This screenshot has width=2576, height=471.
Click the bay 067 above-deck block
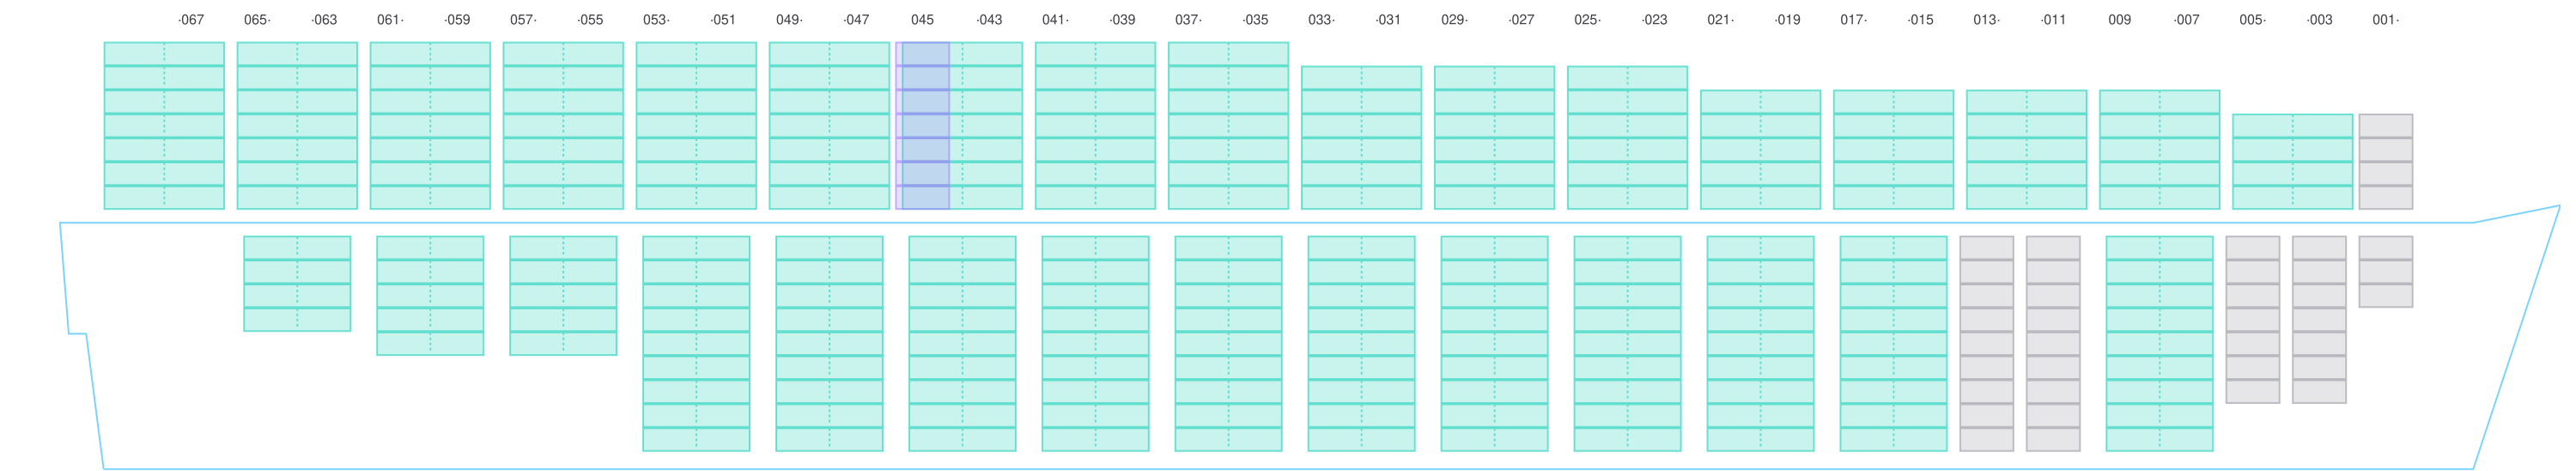click(x=164, y=126)
